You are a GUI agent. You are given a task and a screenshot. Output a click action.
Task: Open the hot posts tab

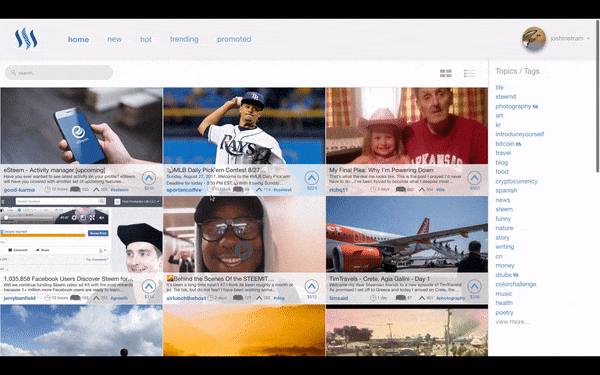pyautogui.click(x=146, y=39)
